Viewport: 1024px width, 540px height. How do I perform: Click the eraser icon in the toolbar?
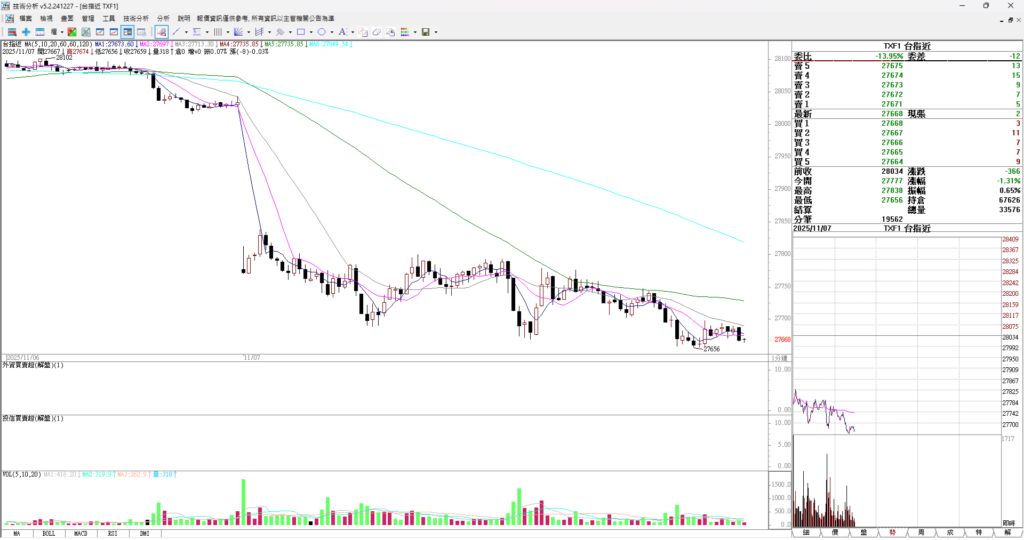[376, 32]
